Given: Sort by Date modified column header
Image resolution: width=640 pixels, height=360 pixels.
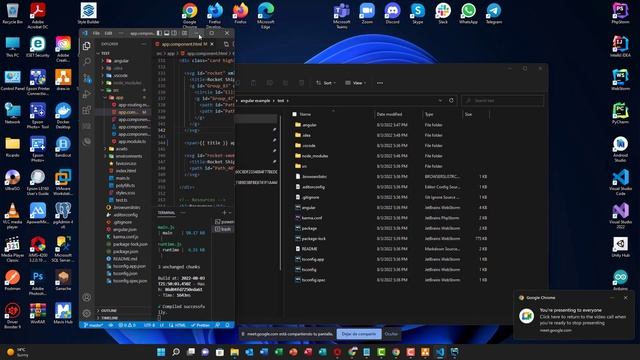Looking at the screenshot, I should (389, 114).
